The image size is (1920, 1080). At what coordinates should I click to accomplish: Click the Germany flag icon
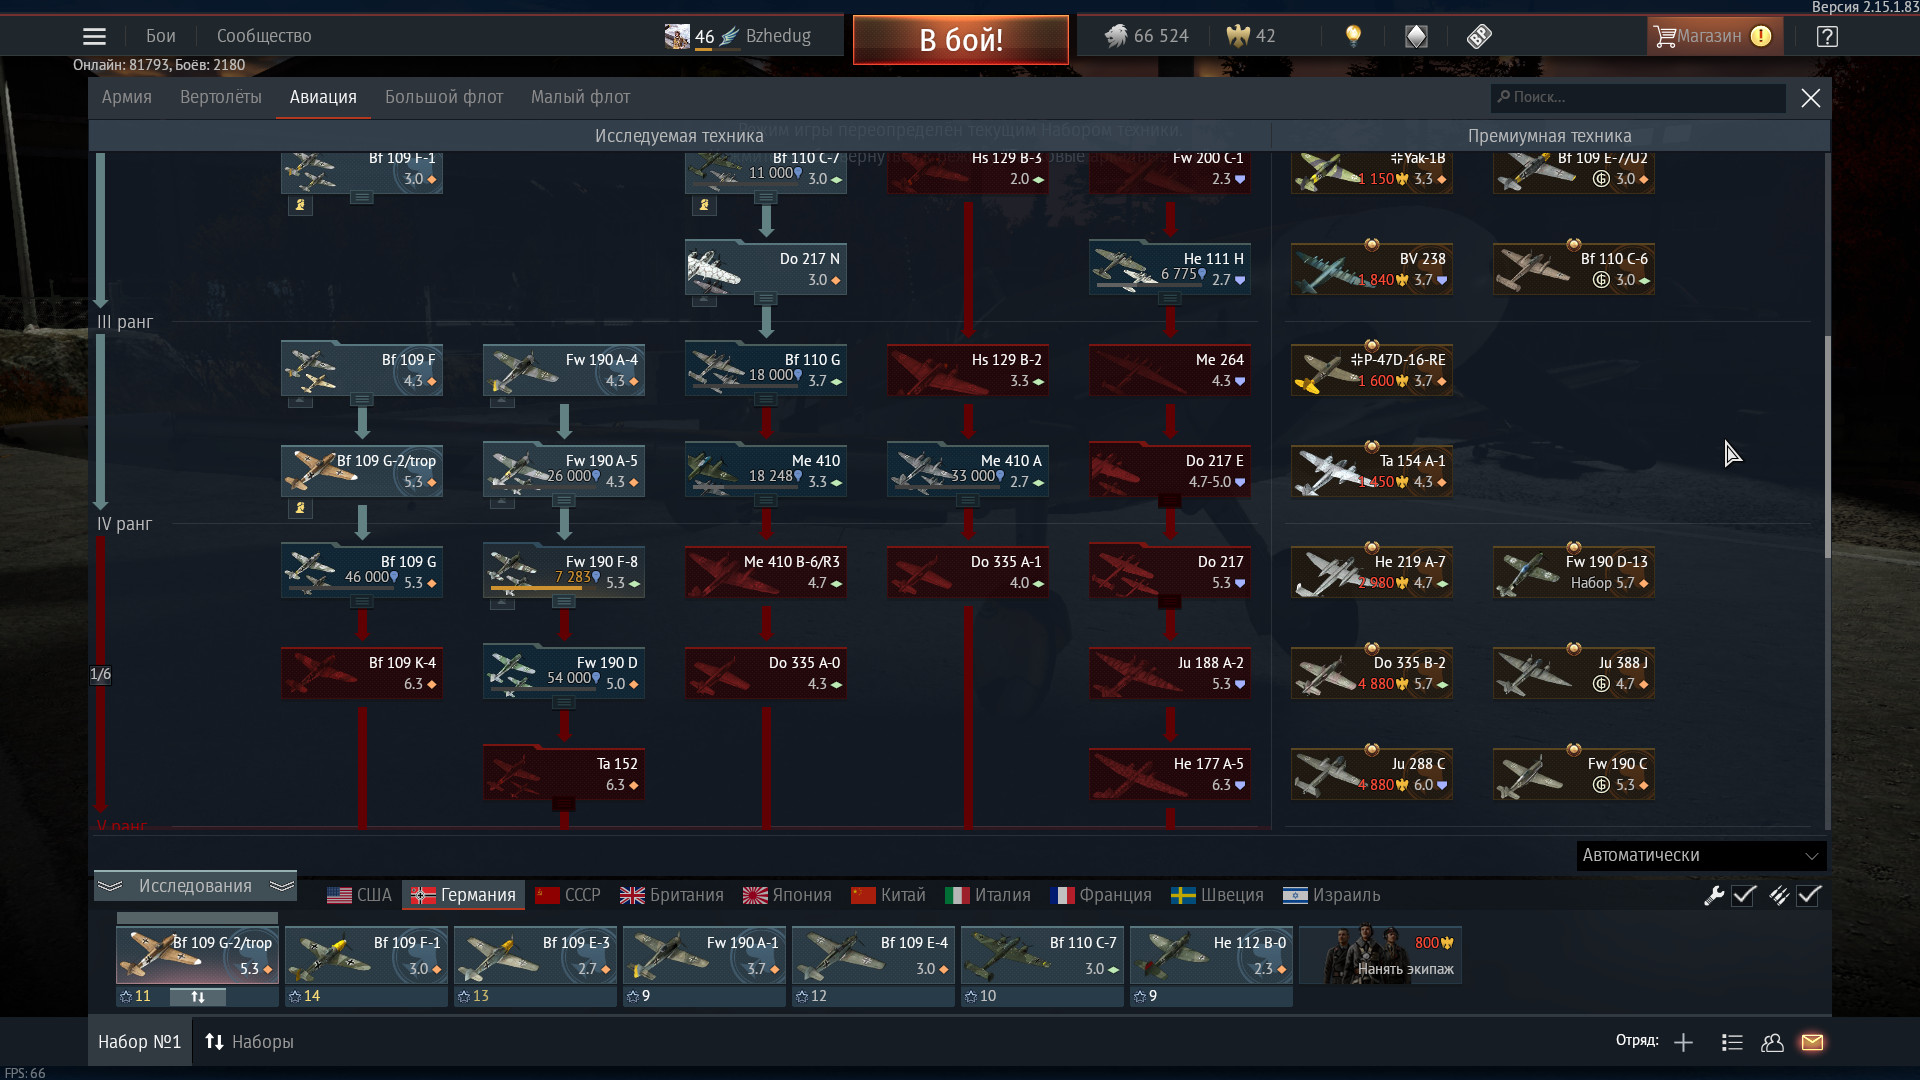pos(423,895)
